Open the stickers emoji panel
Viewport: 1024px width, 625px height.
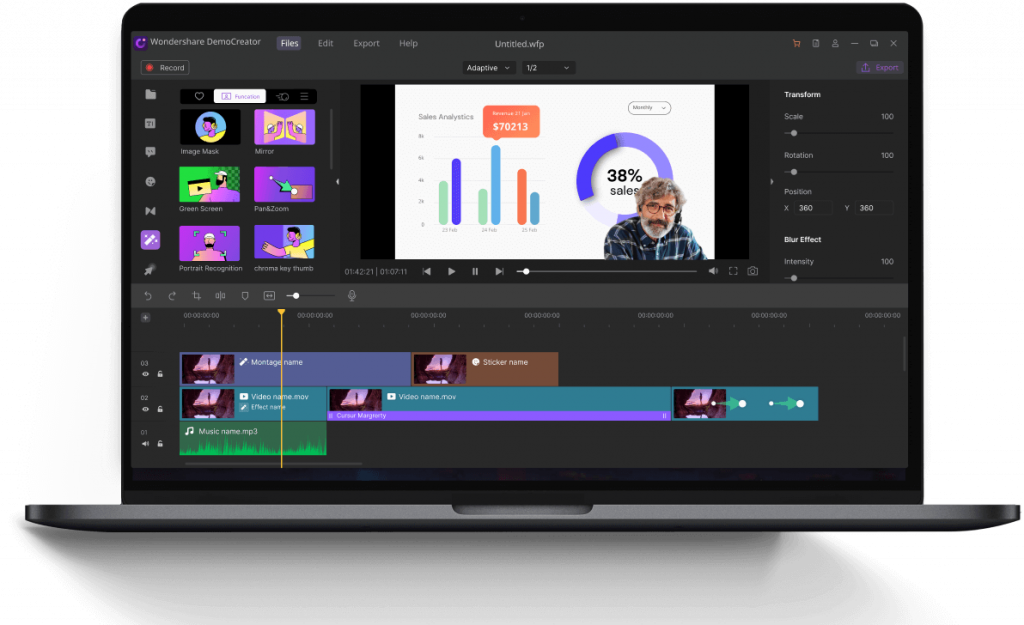[x=150, y=182]
